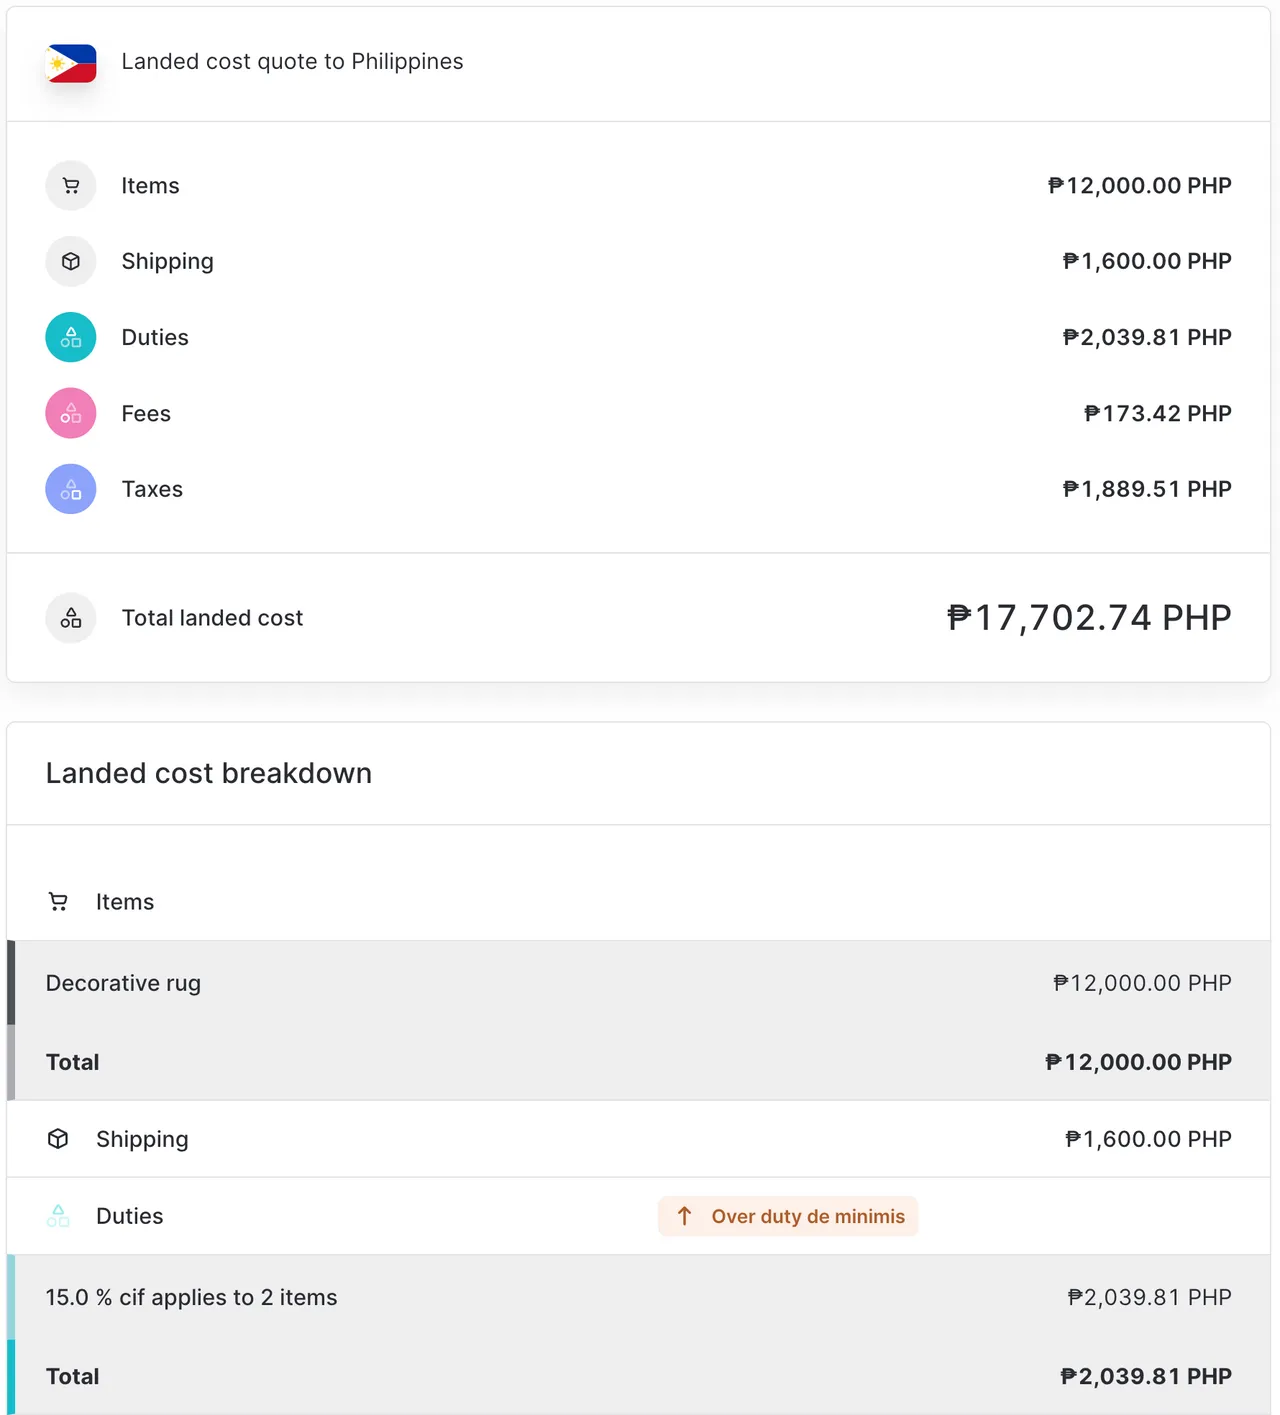This screenshot has height=1415, width=1280.
Task: Click the ₱17,702.74 PHP total landed cost amount
Action: tap(1089, 618)
